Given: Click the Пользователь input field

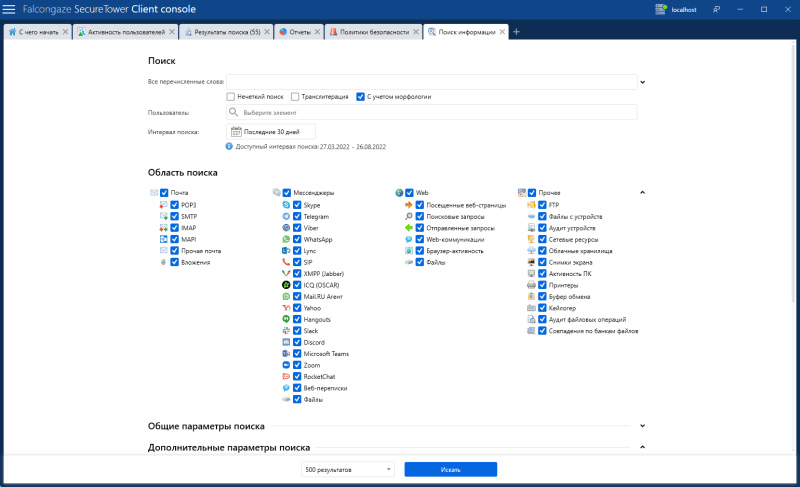Looking at the screenshot, I should point(432,113).
